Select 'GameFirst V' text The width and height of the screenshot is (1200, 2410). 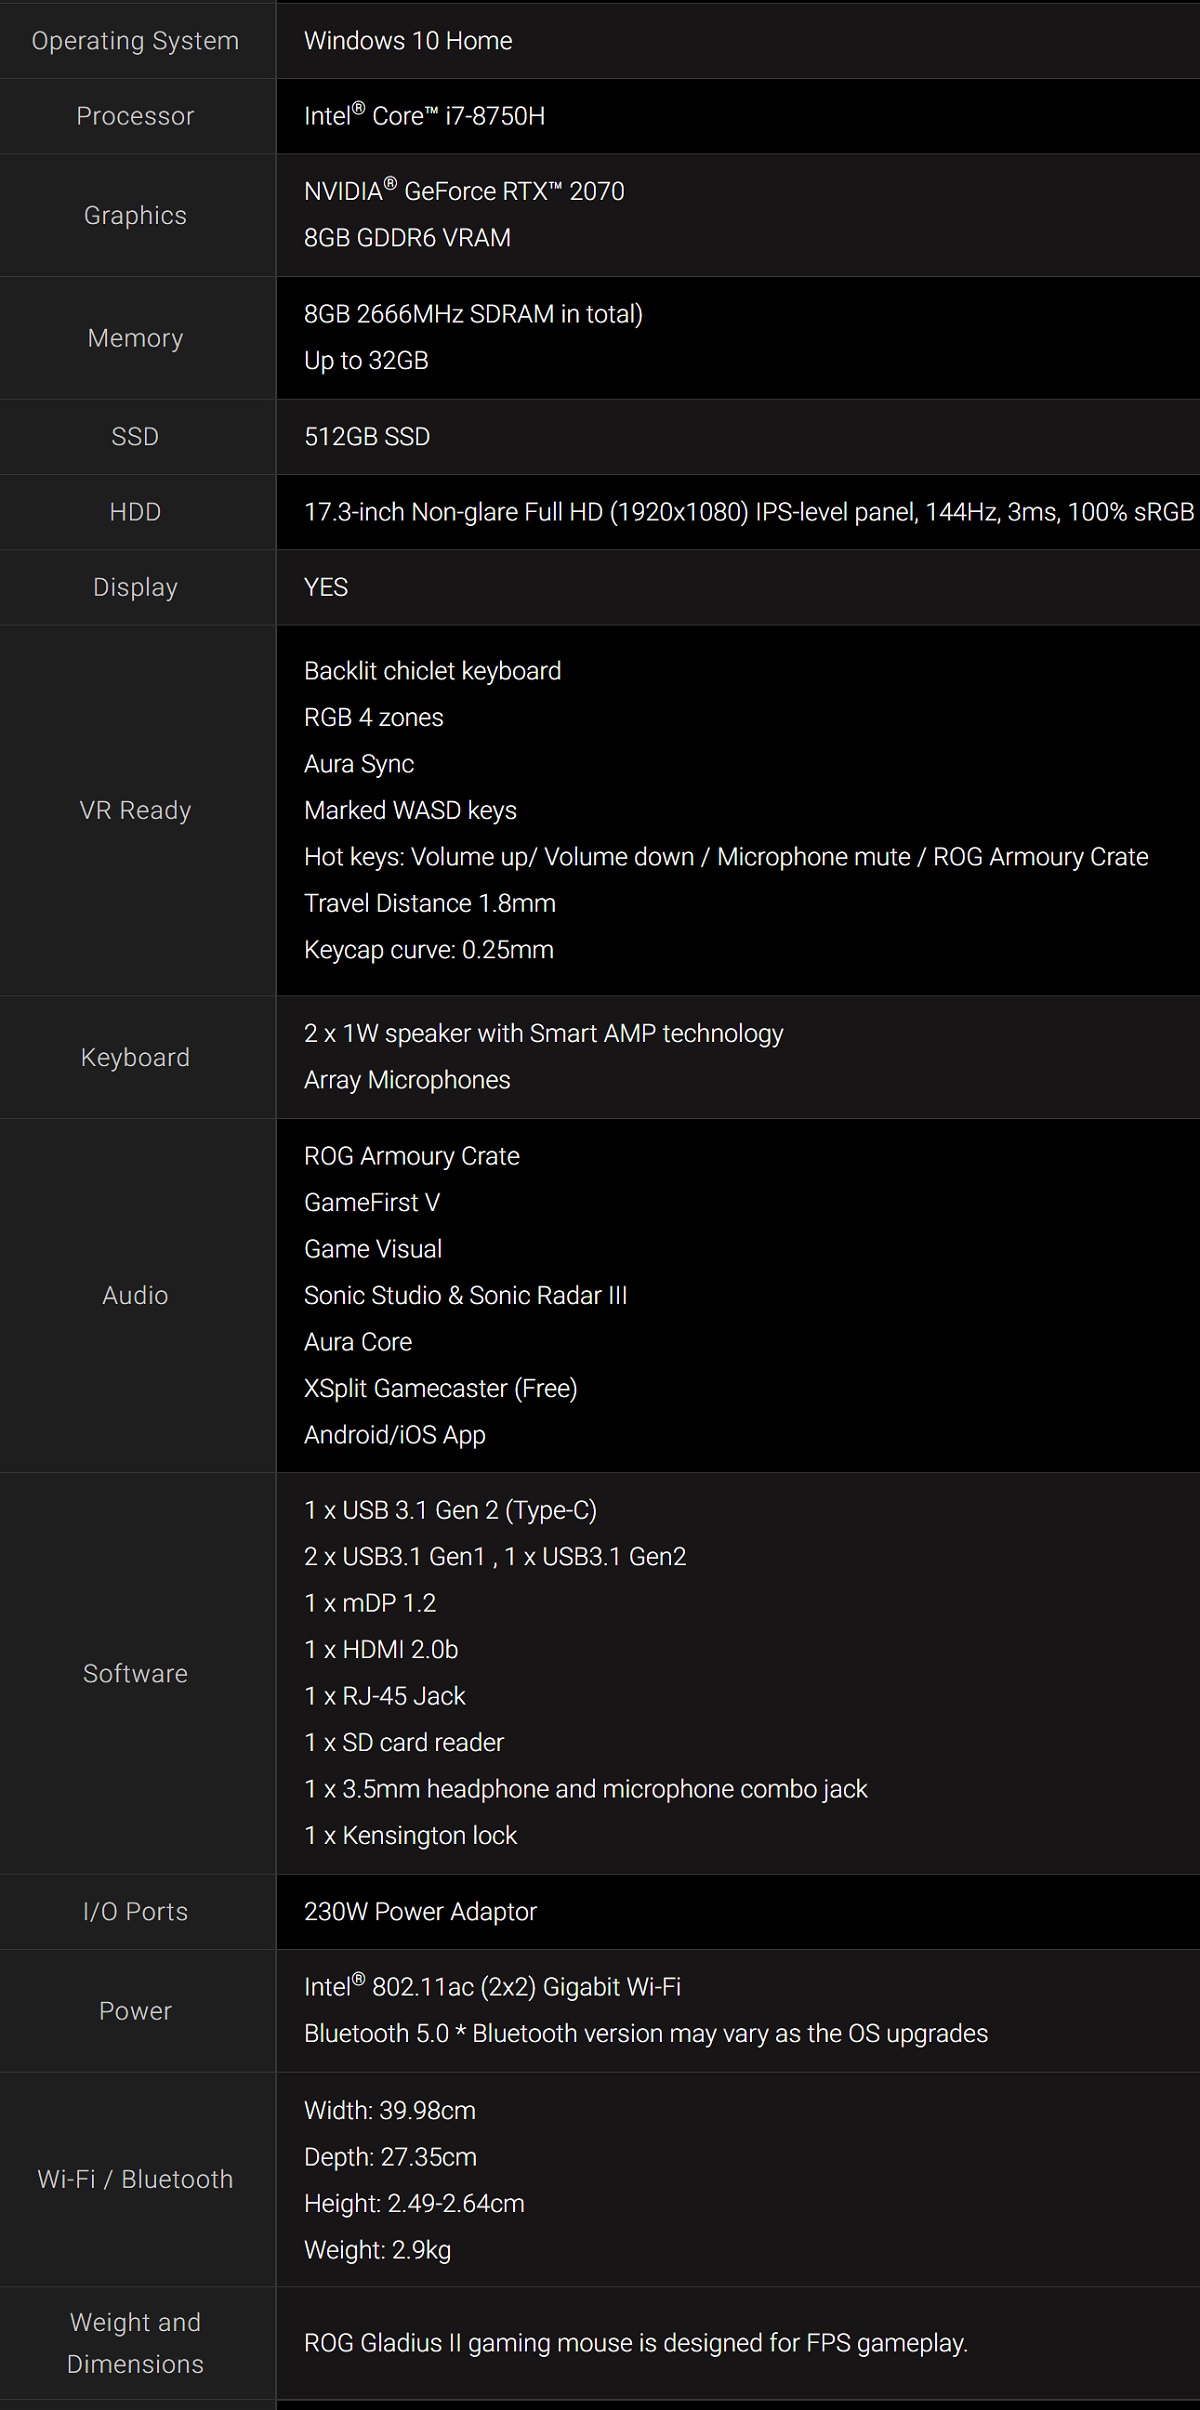coord(372,1203)
